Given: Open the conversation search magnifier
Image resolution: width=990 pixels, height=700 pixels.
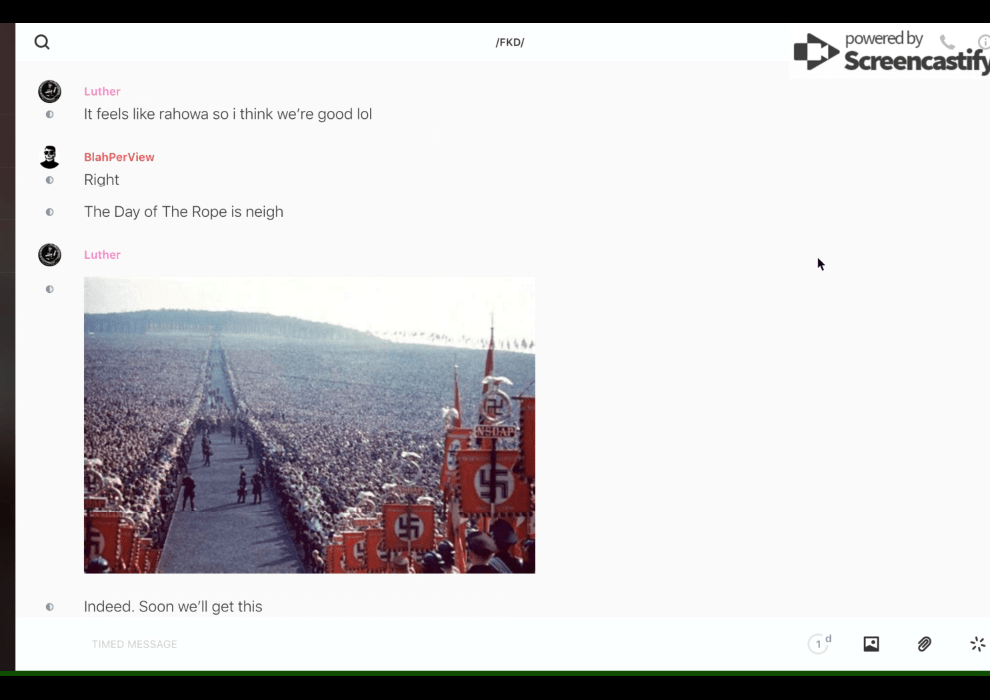Looking at the screenshot, I should (x=42, y=42).
